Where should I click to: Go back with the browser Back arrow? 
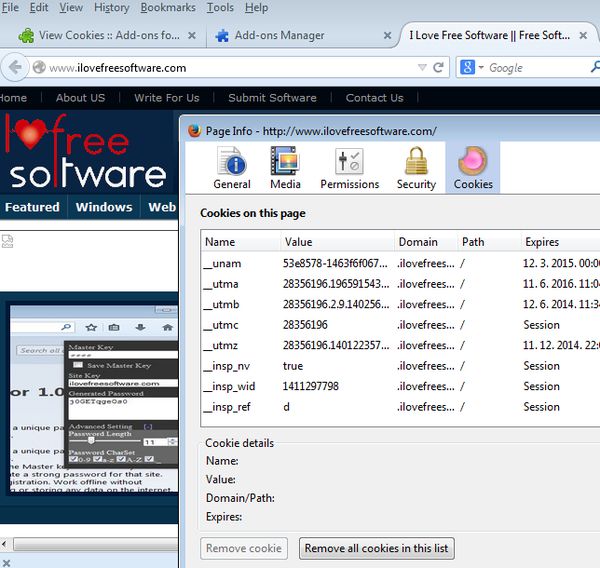point(15,68)
